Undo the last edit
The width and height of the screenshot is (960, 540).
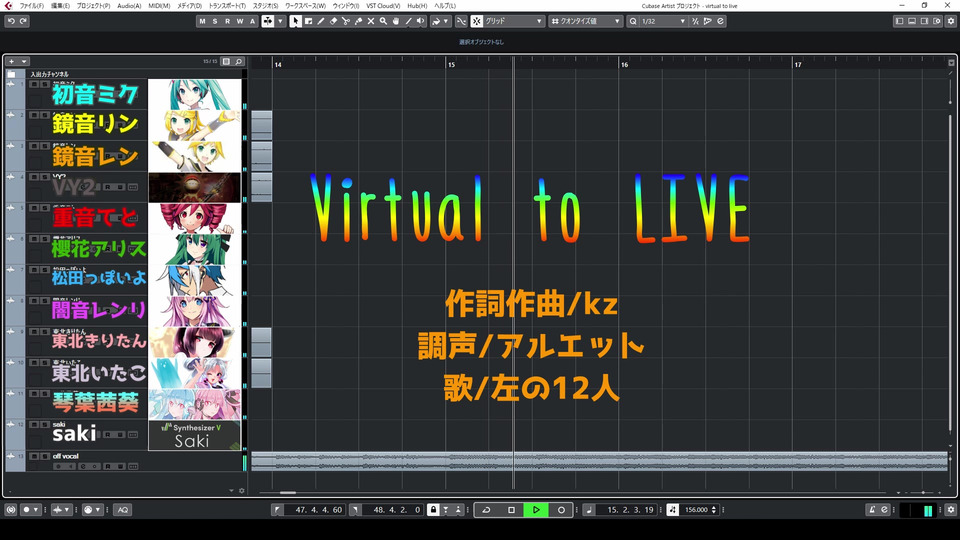[11, 21]
